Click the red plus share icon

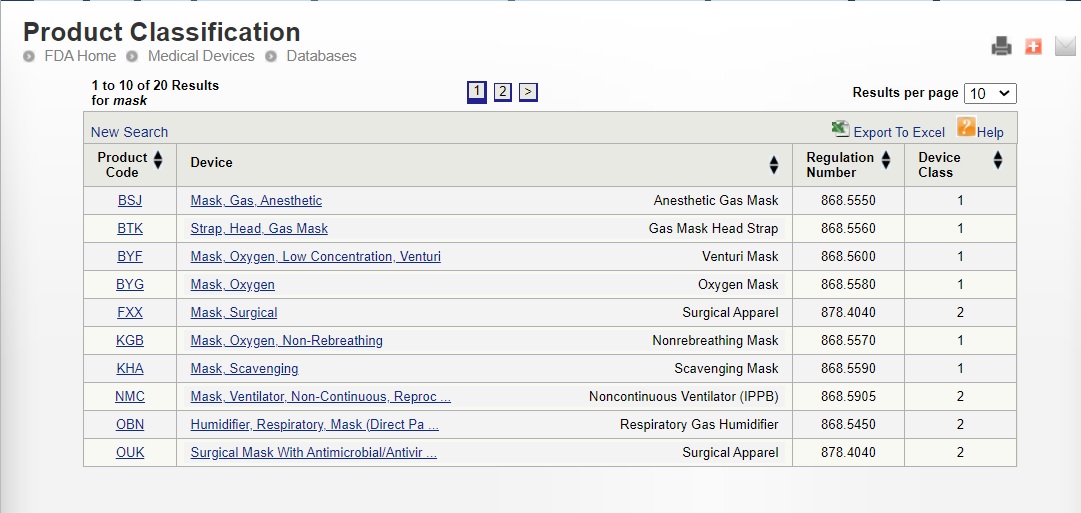(x=1033, y=46)
